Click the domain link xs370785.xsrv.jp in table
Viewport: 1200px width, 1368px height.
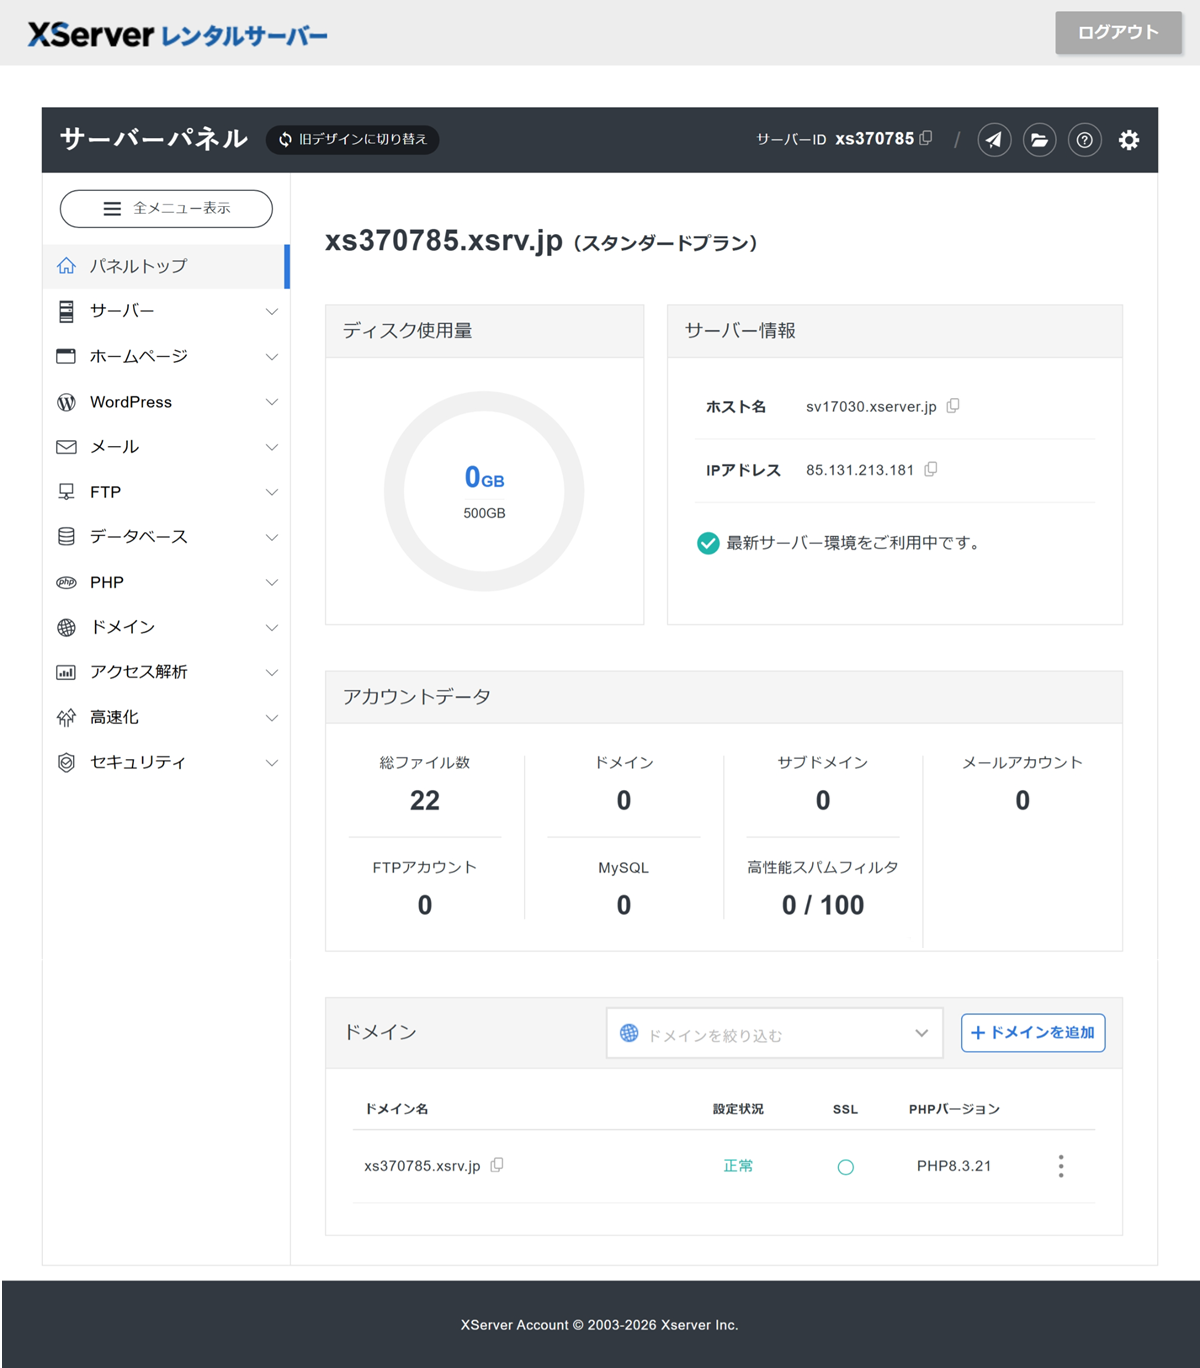[422, 1166]
